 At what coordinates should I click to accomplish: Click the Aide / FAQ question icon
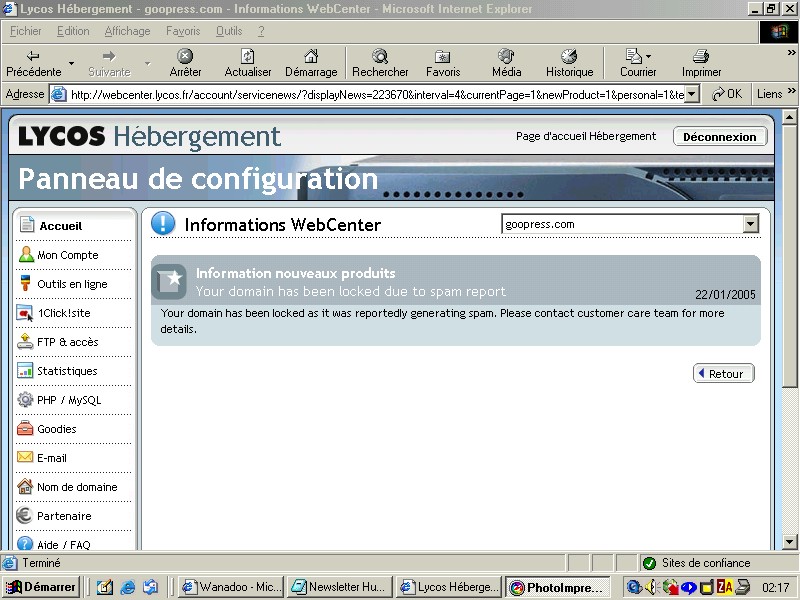(25, 543)
